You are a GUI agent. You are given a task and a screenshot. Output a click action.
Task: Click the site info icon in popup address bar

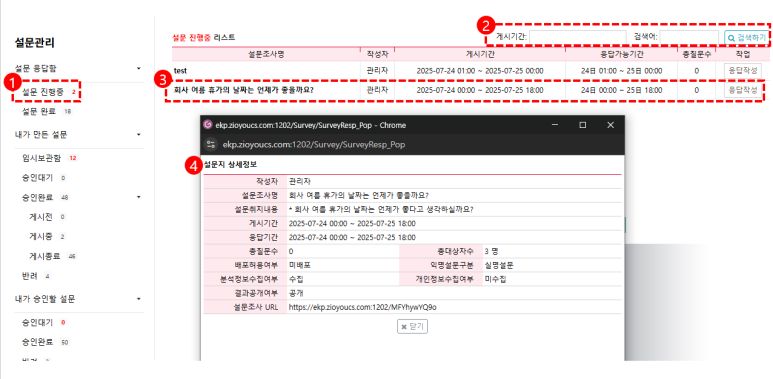tap(211, 144)
